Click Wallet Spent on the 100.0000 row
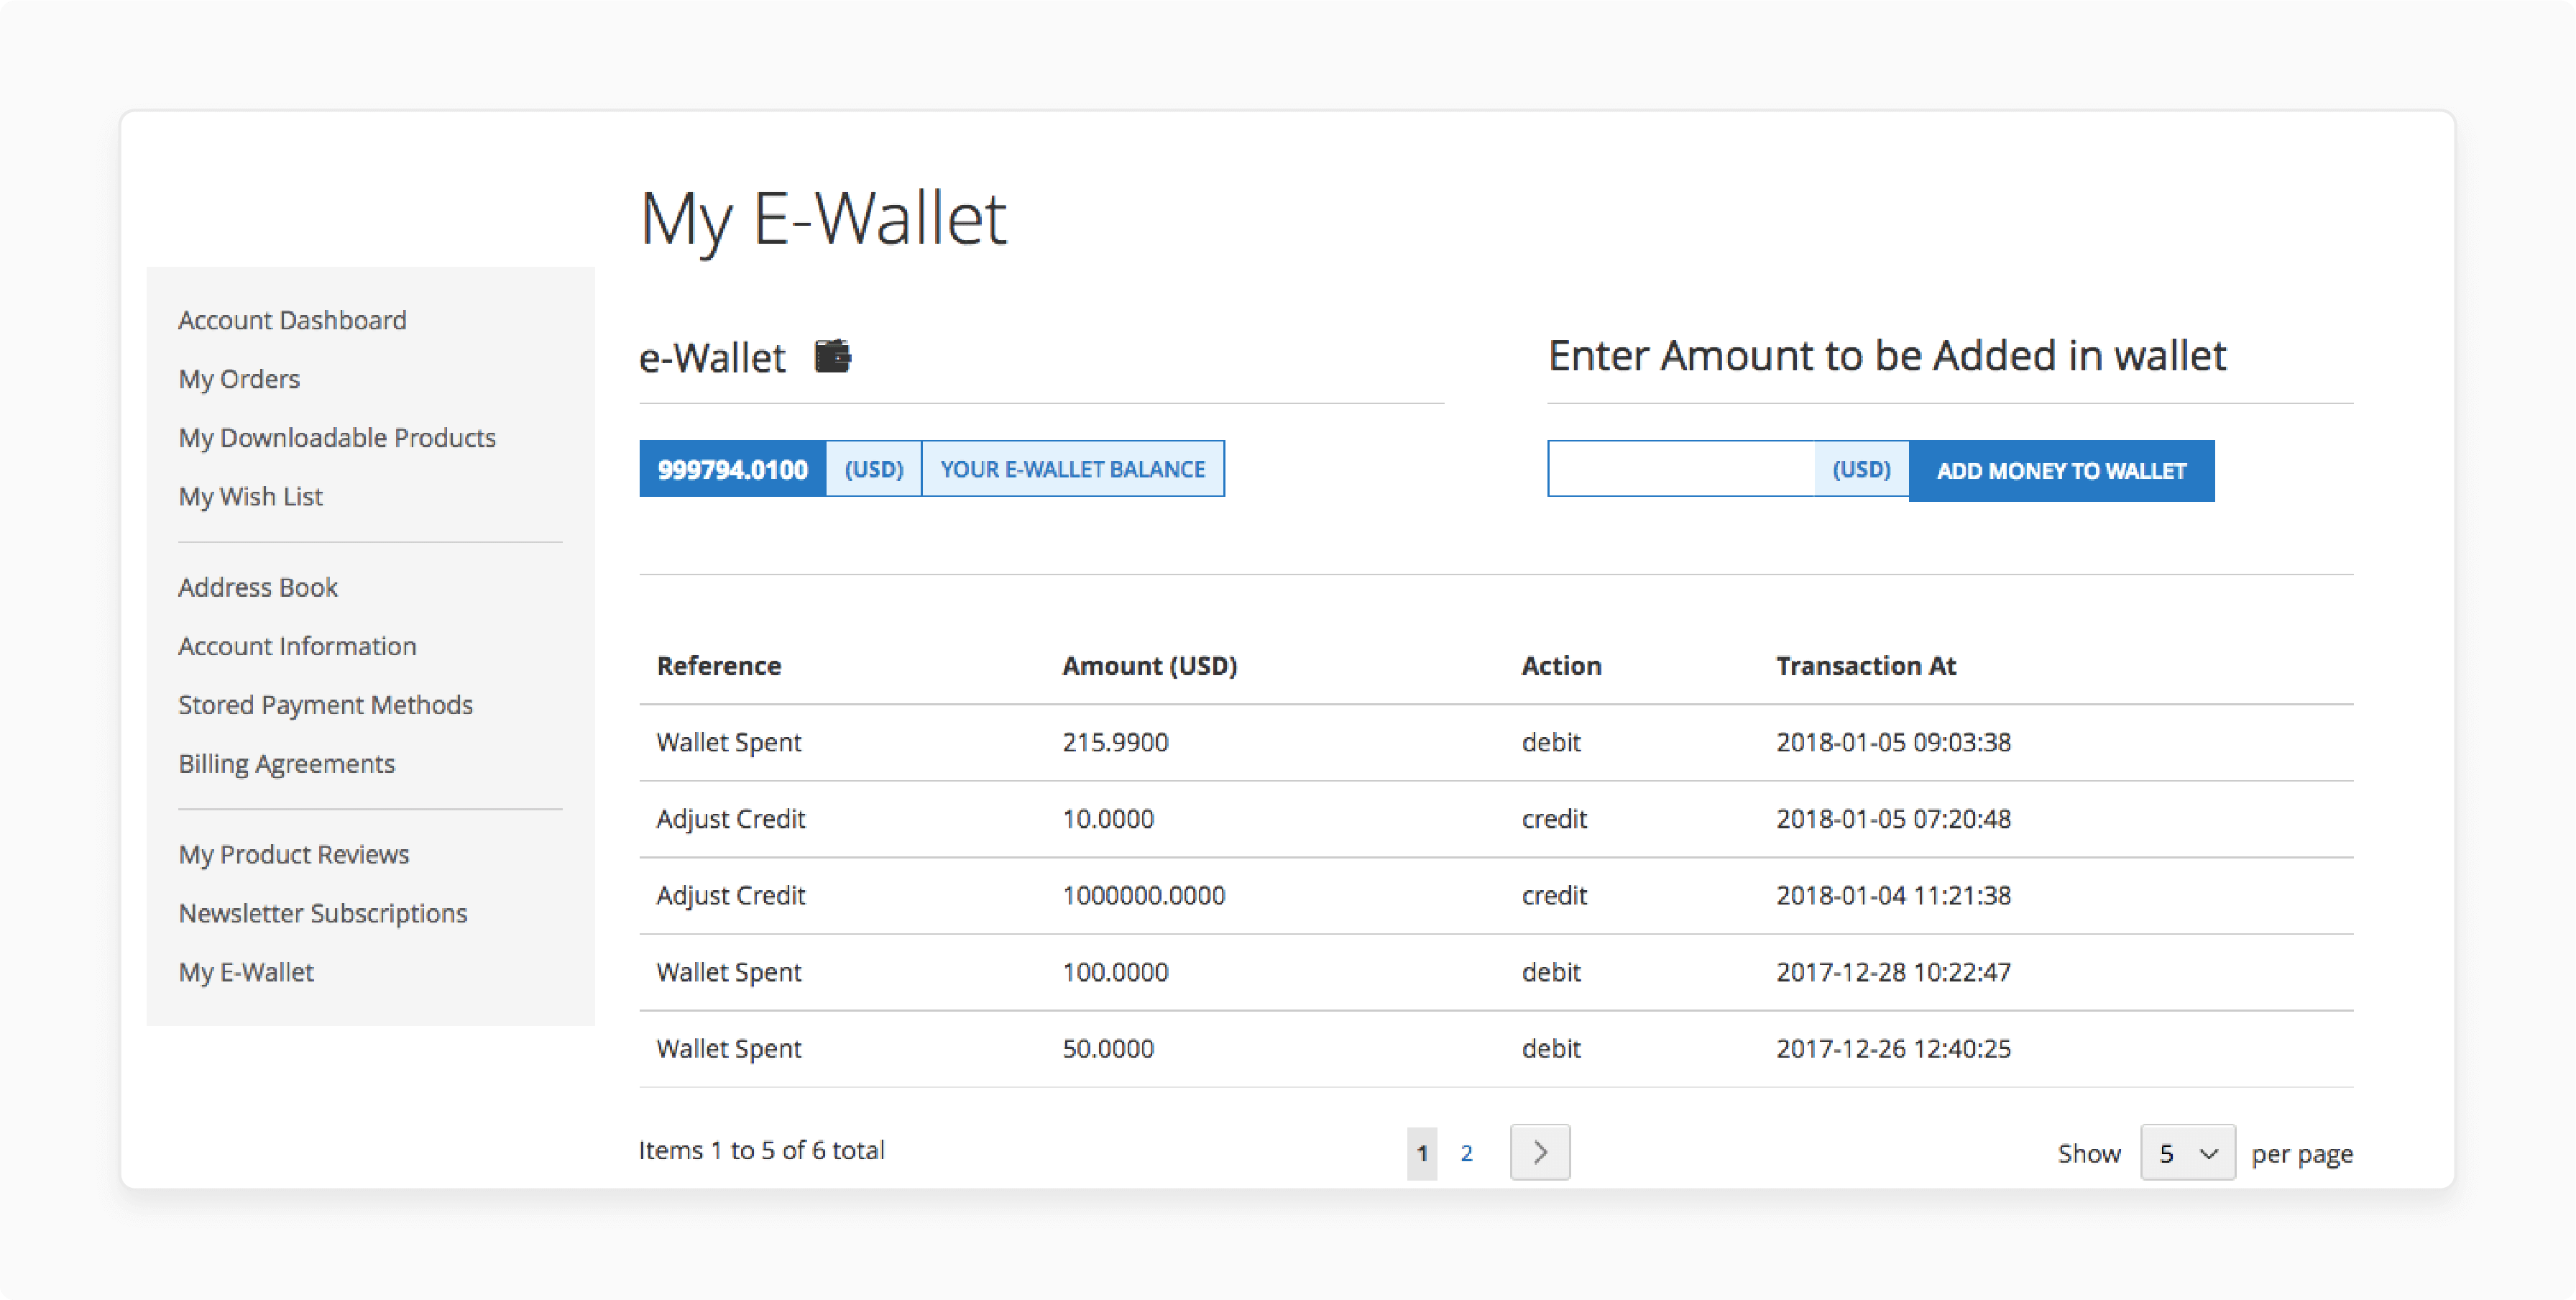The image size is (2576, 1300). pyautogui.click(x=728, y=972)
